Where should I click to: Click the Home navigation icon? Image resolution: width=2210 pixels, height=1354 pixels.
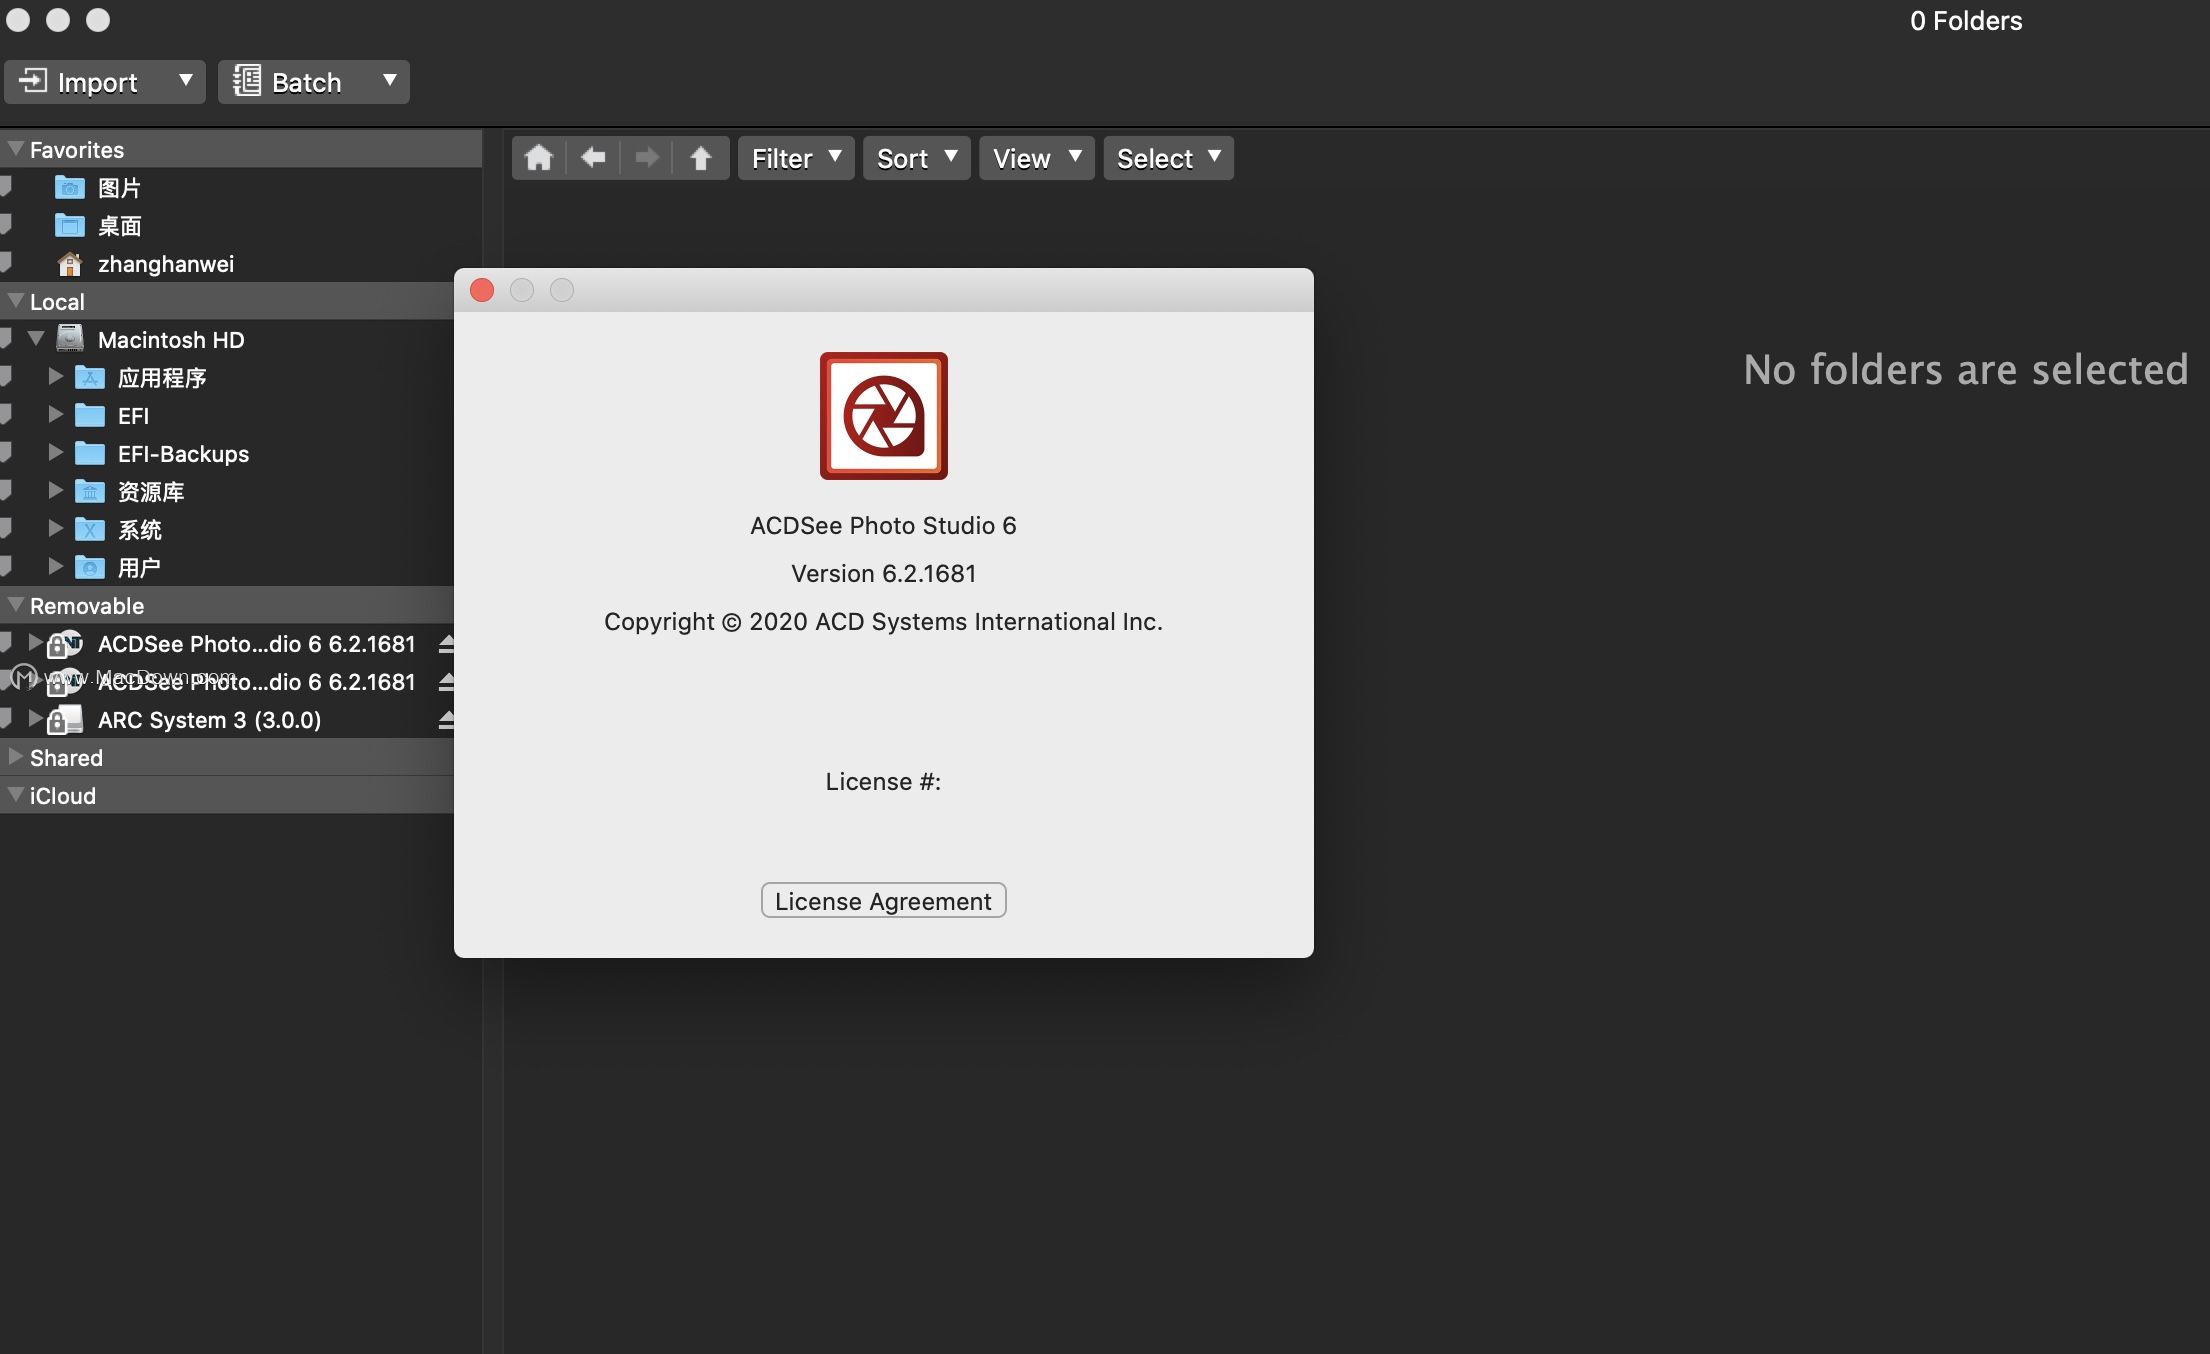[x=538, y=155]
